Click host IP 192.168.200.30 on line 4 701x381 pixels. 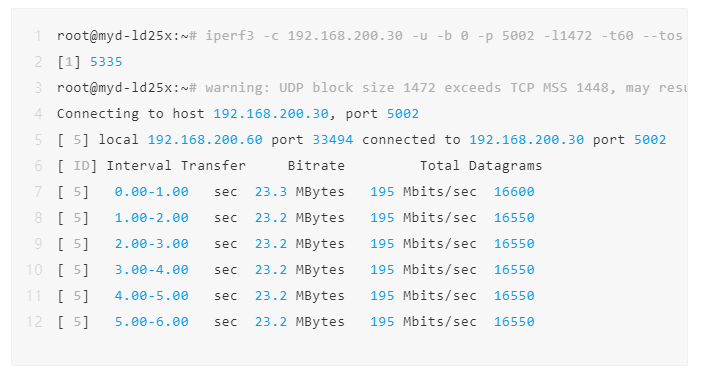271,114
